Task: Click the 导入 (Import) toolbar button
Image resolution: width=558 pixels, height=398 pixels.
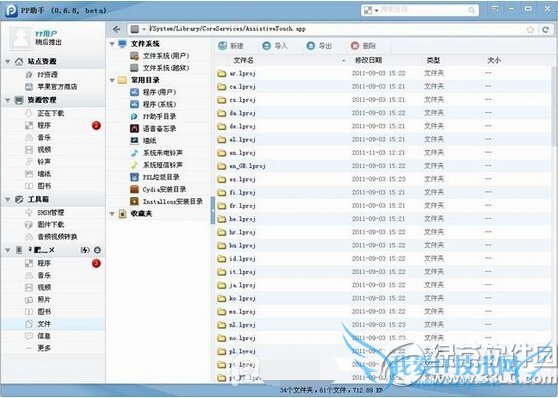Action: 275,46
